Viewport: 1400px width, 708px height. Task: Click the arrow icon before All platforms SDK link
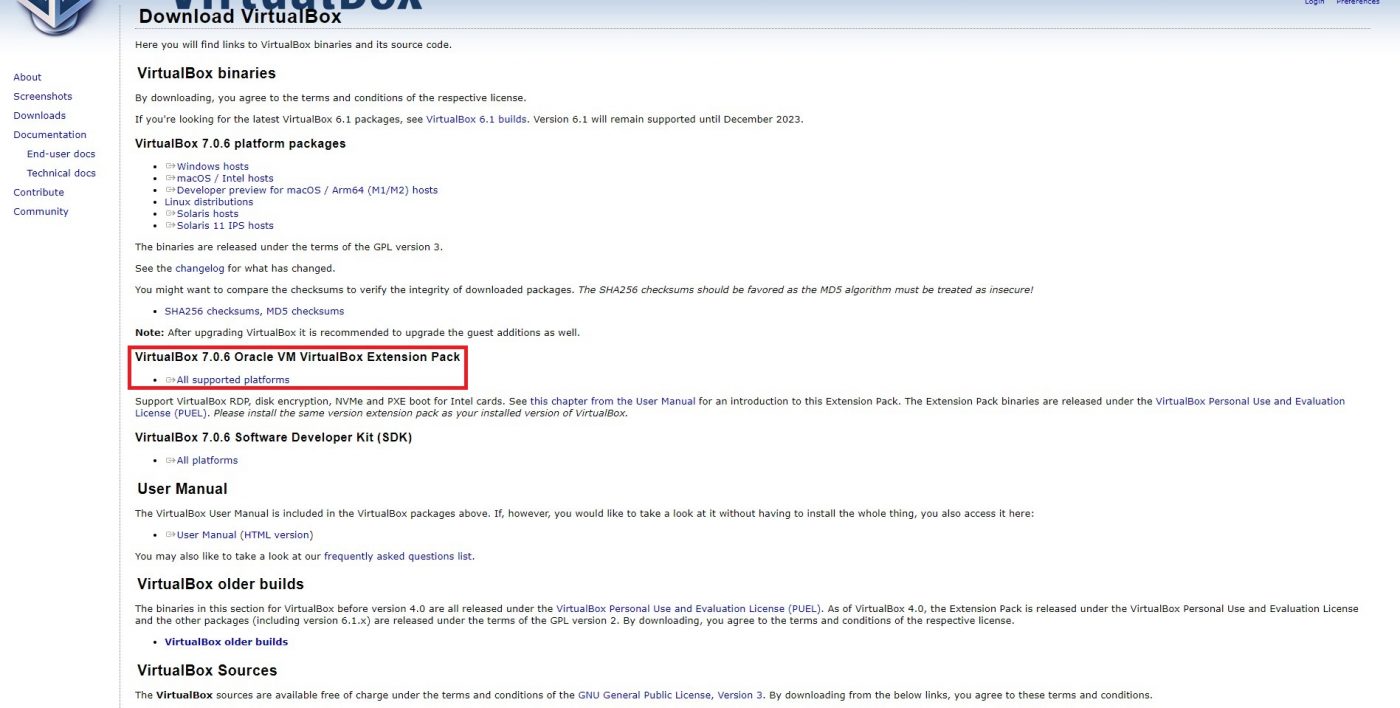(170, 461)
